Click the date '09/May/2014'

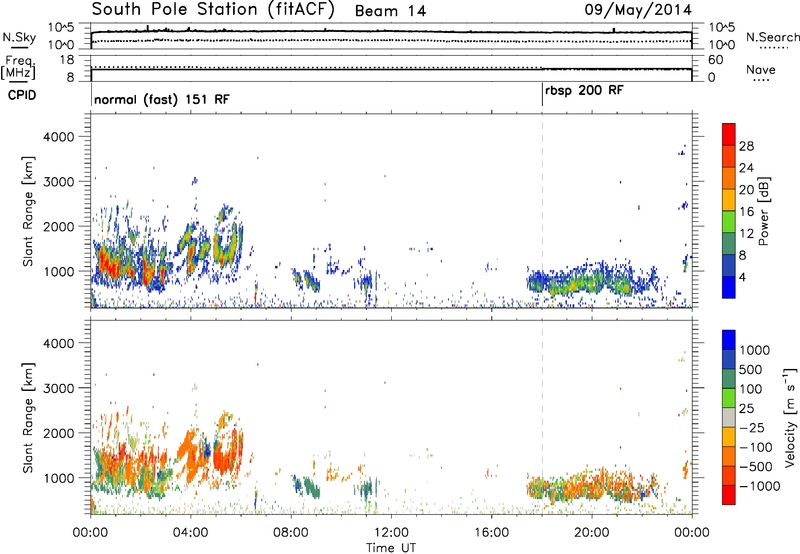[x=638, y=10]
